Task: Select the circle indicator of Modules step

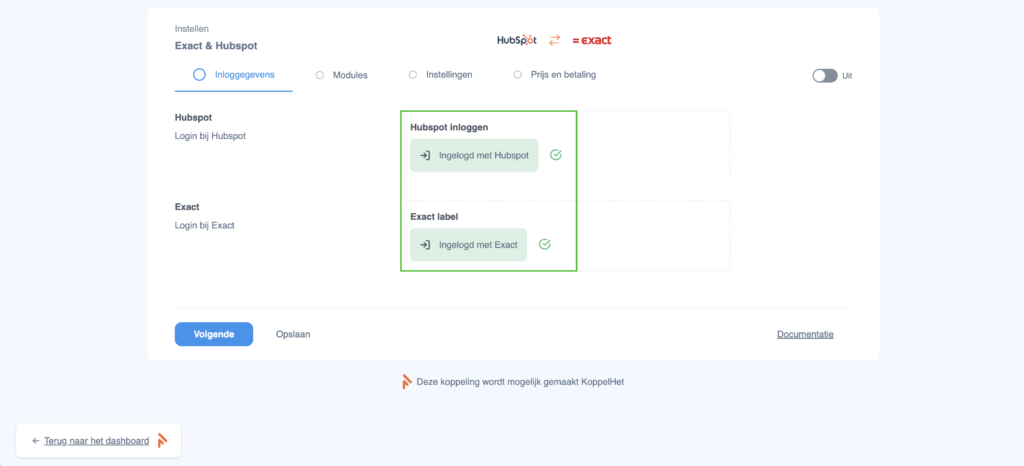Action: click(x=320, y=75)
